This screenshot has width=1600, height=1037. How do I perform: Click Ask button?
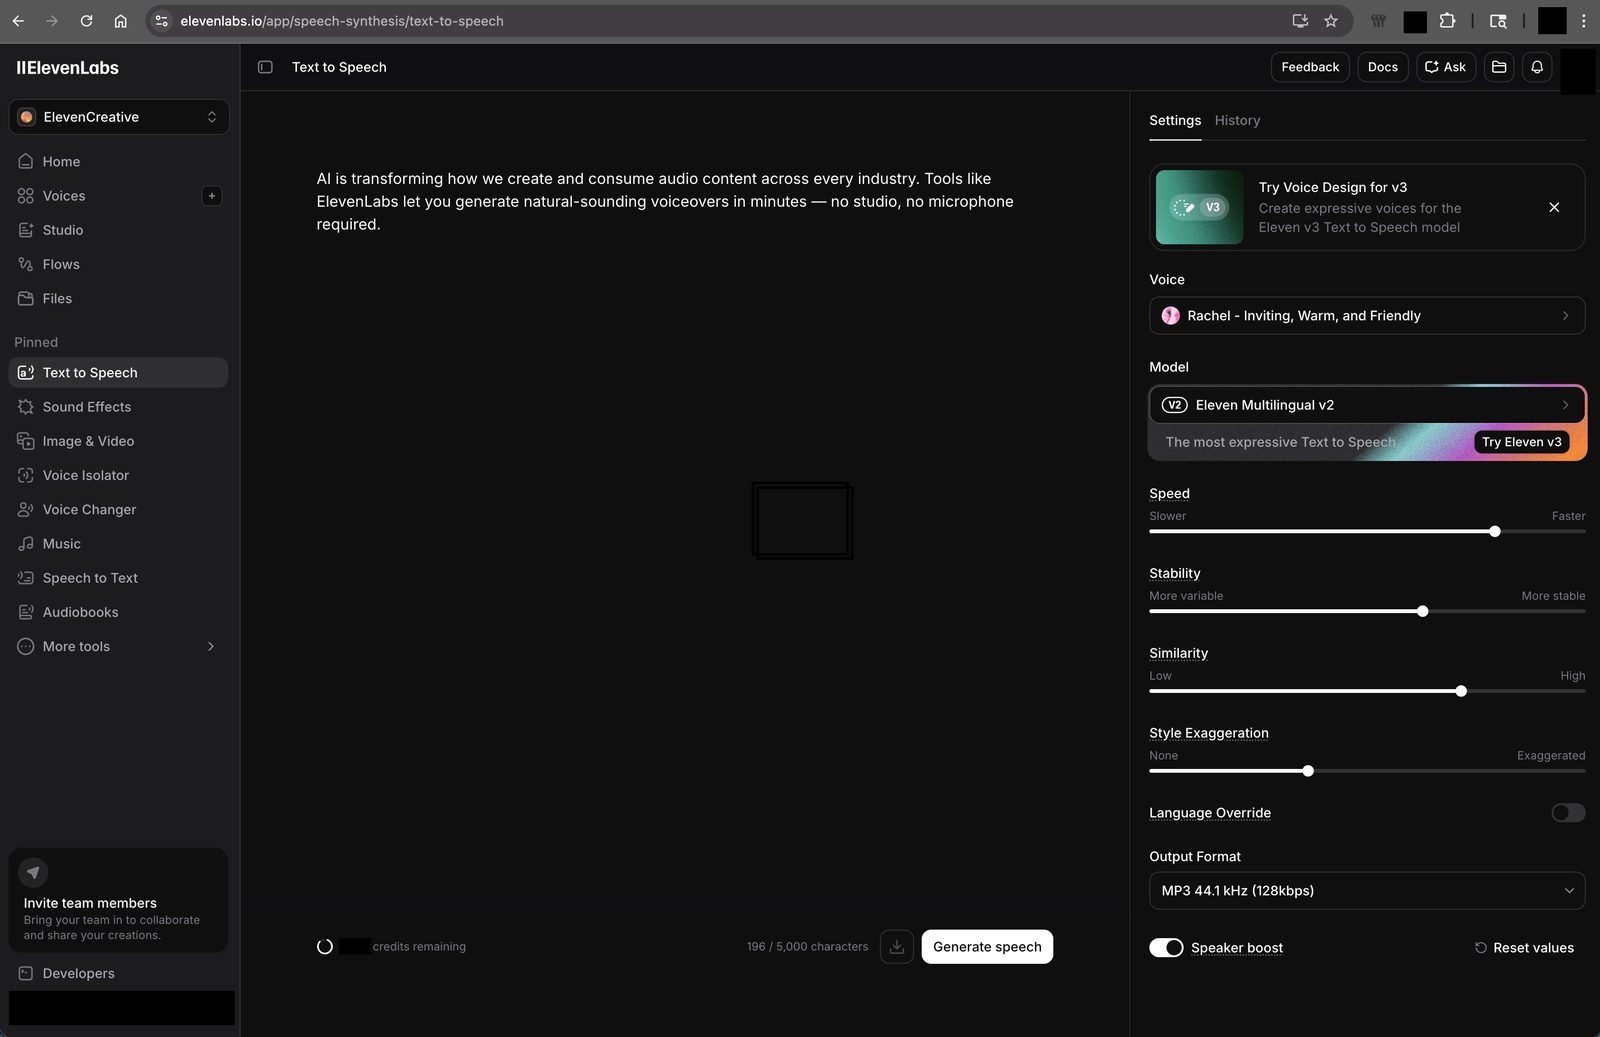(x=1446, y=67)
